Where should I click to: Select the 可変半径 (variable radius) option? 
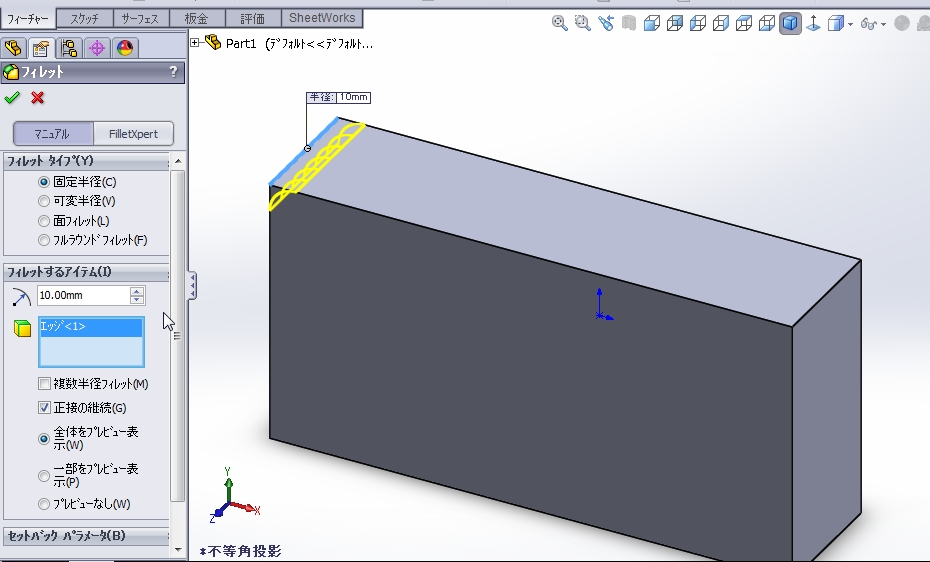[x=43, y=201]
